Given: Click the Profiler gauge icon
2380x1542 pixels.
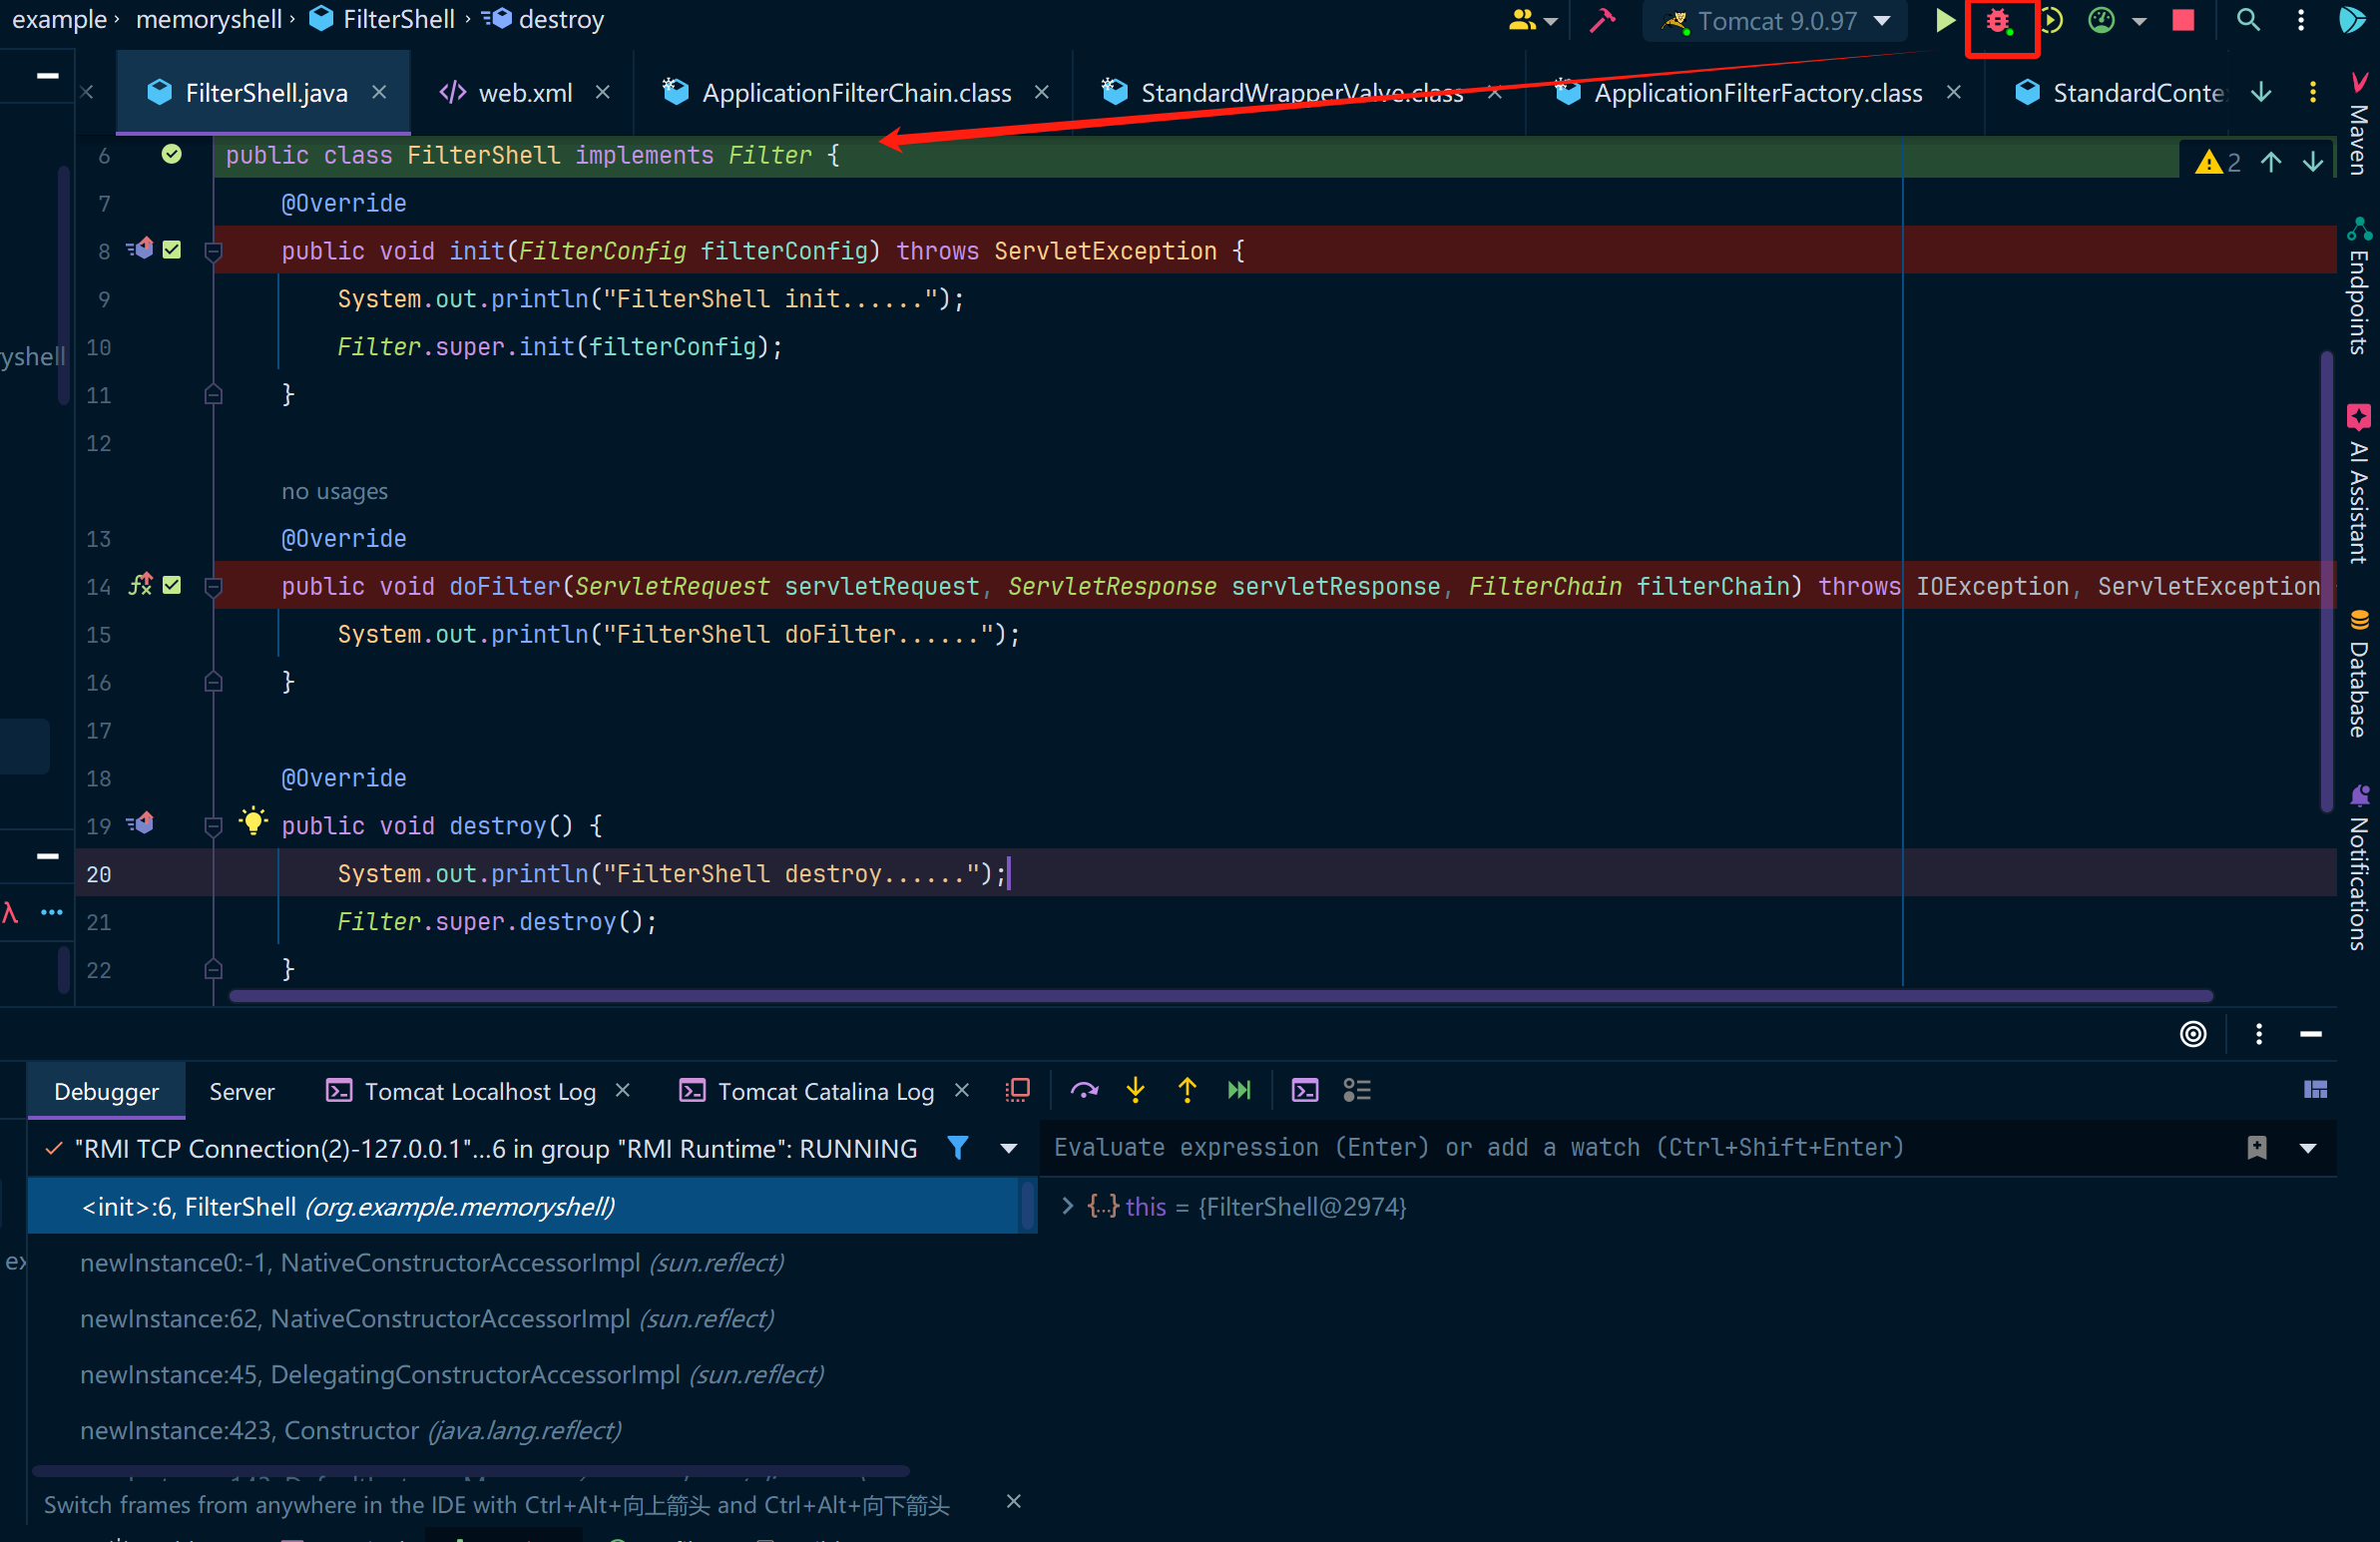Looking at the screenshot, I should (2101, 21).
